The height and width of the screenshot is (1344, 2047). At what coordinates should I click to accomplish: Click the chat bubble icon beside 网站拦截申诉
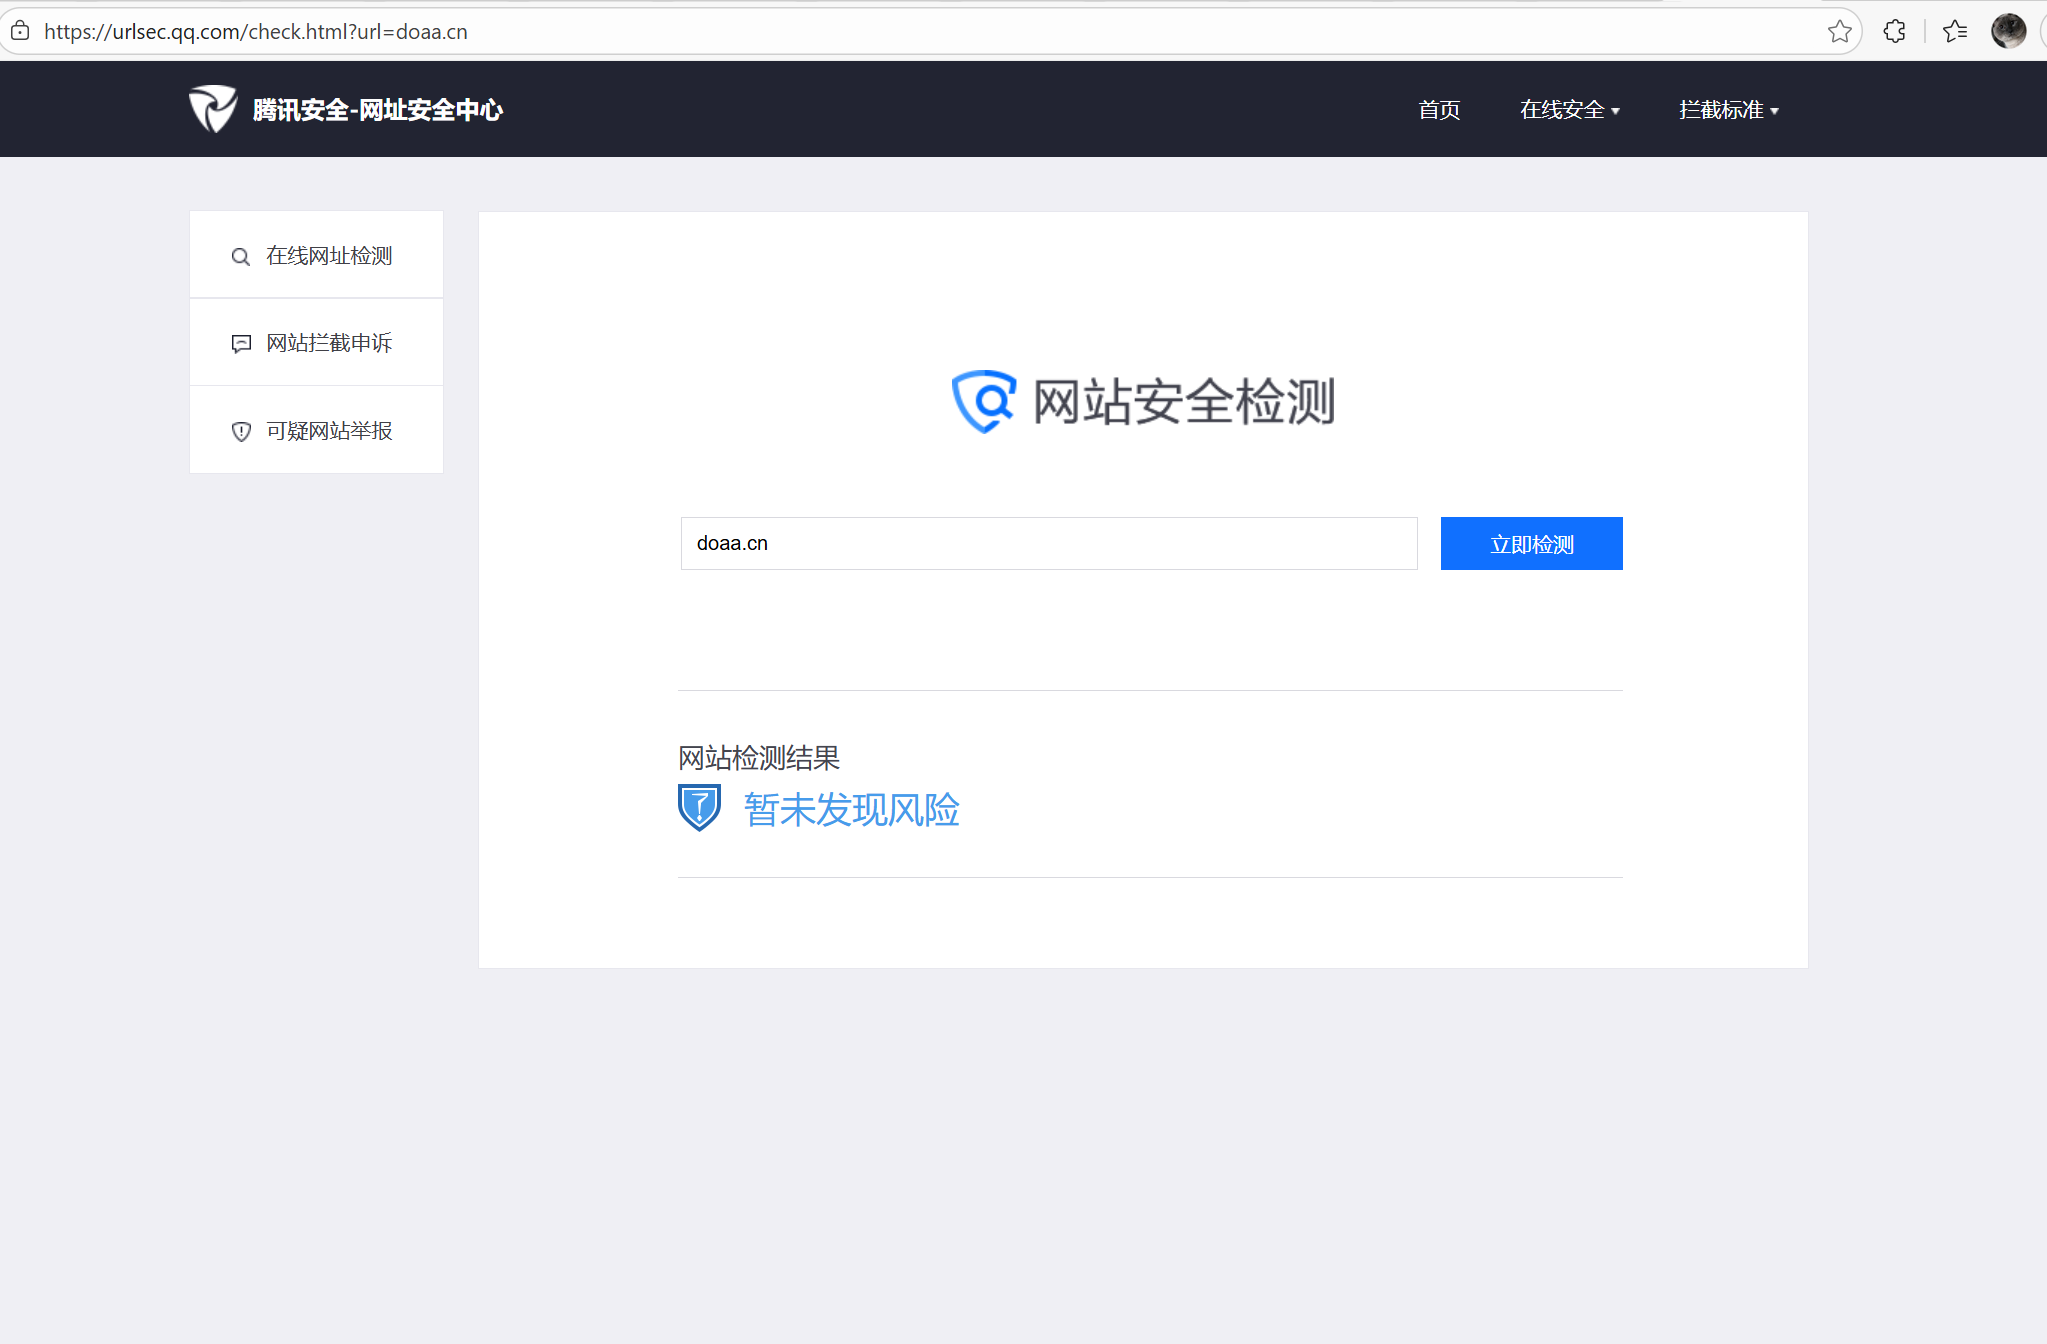pos(241,344)
